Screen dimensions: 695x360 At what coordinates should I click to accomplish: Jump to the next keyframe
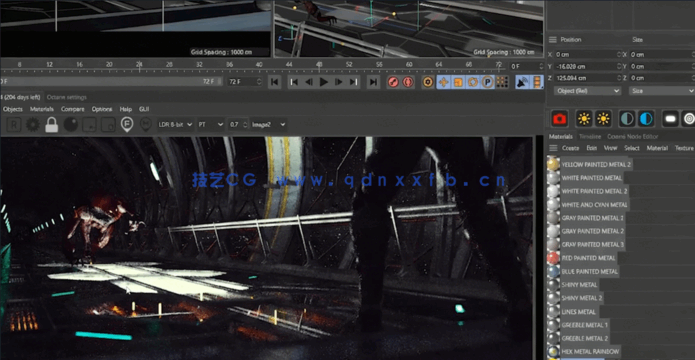click(x=353, y=82)
